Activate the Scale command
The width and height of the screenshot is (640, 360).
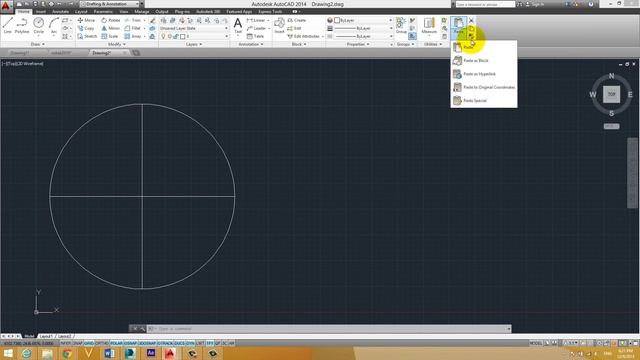[110, 36]
